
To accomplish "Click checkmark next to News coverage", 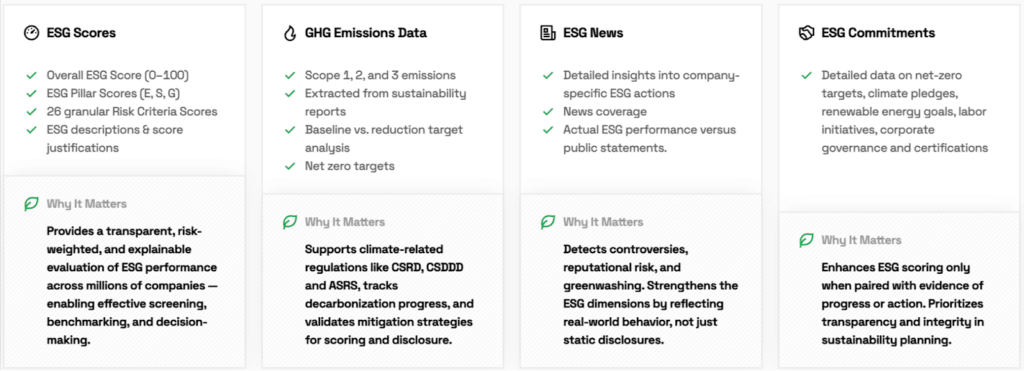I will pyautogui.click(x=548, y=112).
